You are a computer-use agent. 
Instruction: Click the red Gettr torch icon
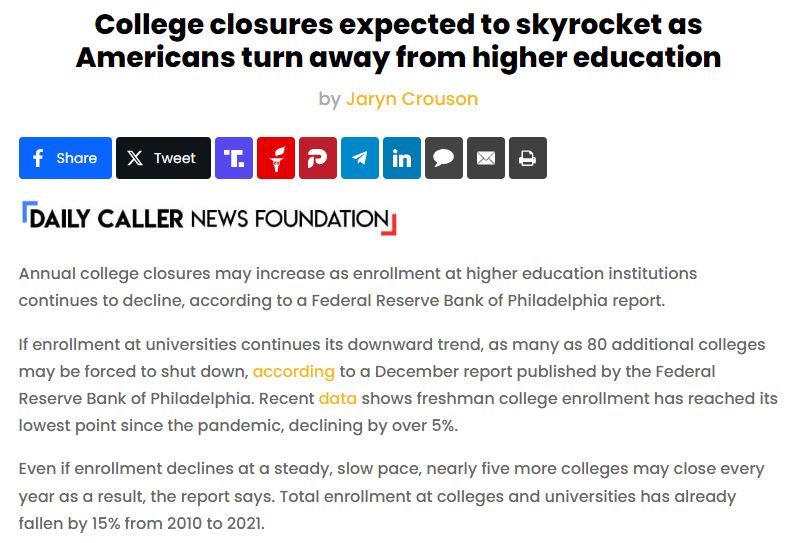point(276,158)
